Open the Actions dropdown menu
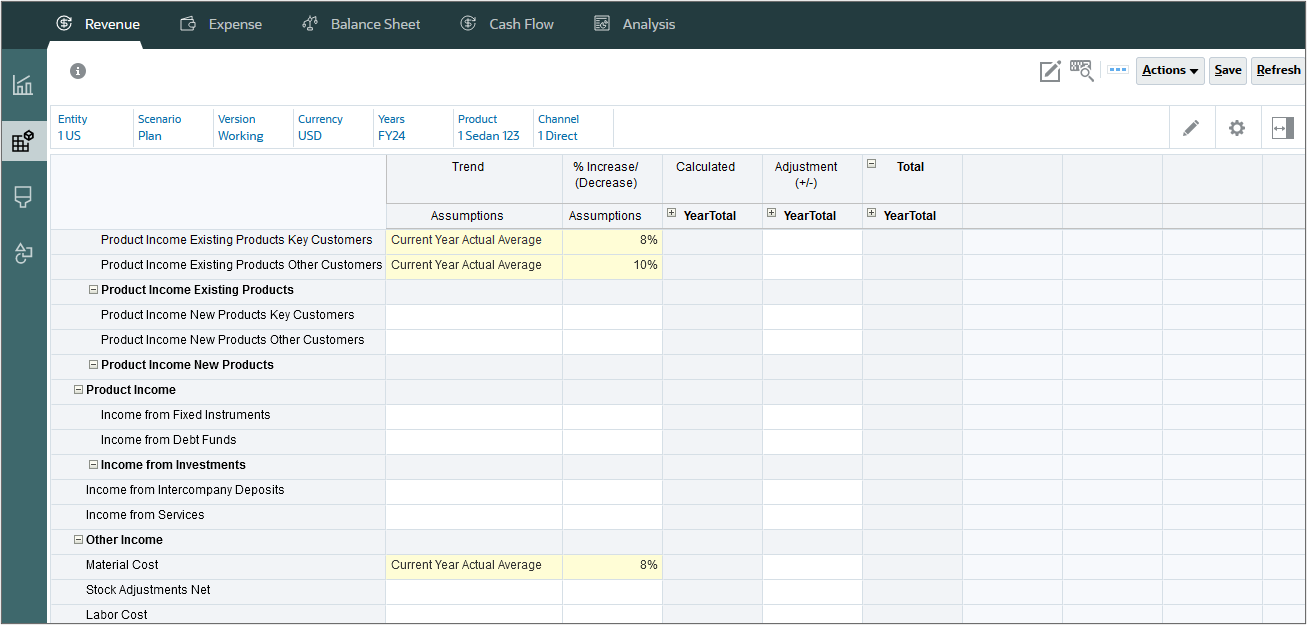The image size is (1307, 625). coord(1170,70)
